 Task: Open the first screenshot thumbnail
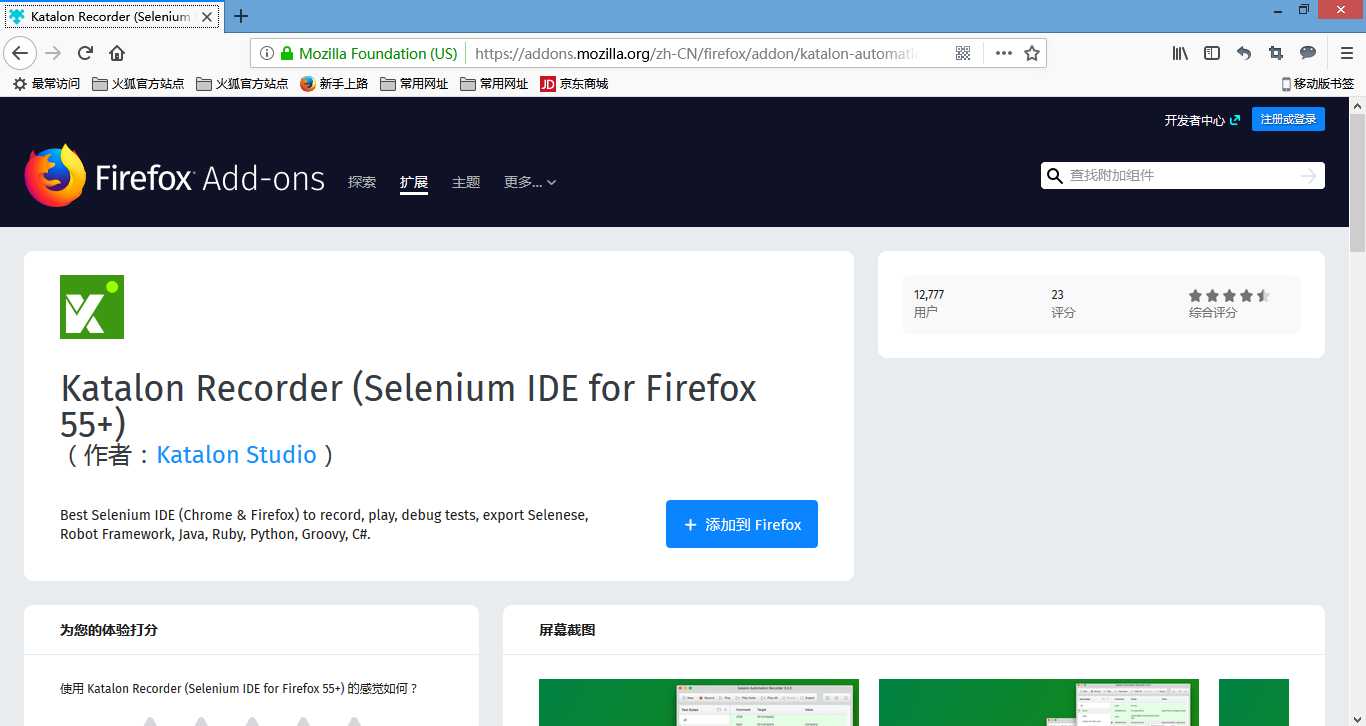point(699,702)
